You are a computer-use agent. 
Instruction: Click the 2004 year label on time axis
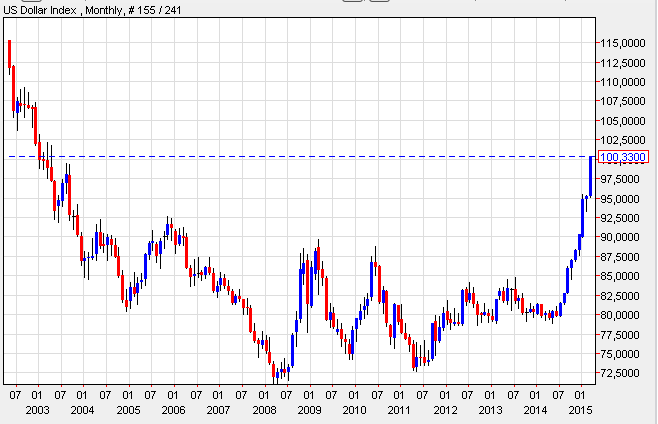82,410
